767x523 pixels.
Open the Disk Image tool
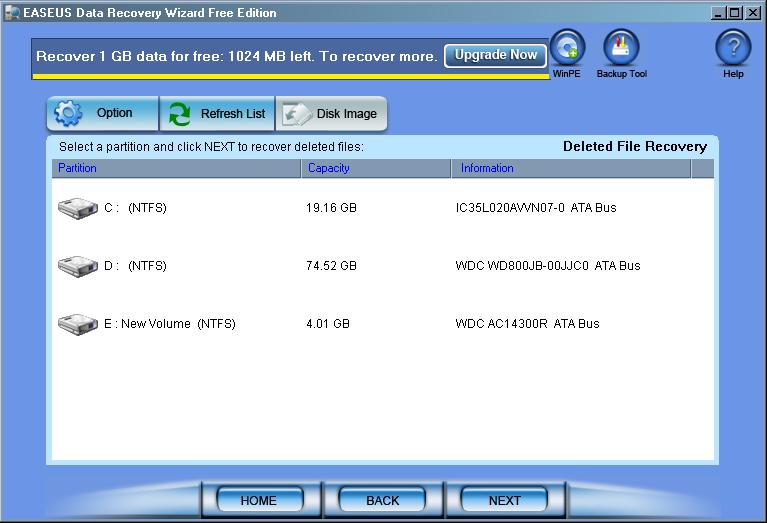(331, 114)
